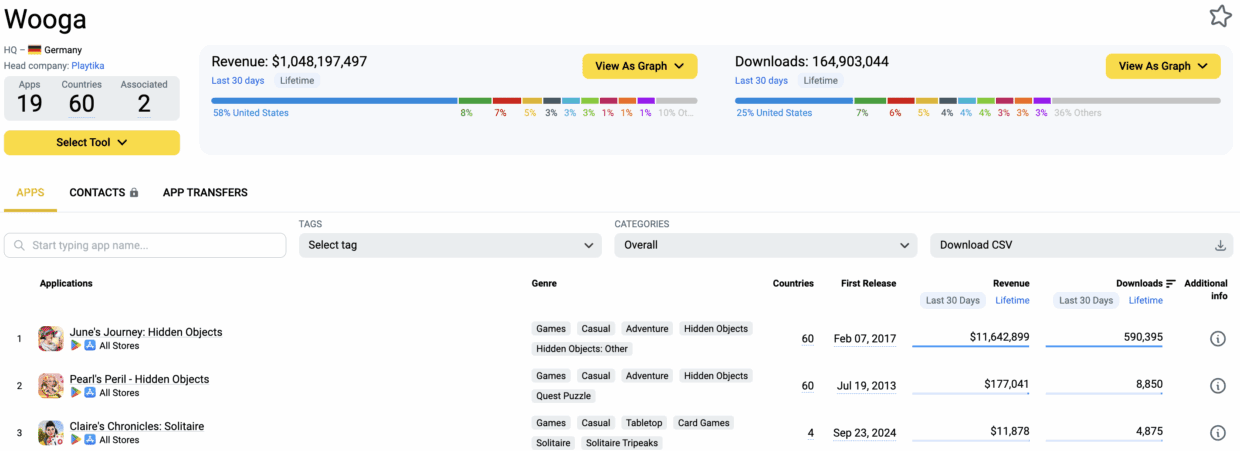Click blue United States downloads bar segment
Image resolution: width=1240 pixels, height=451 pixels.
794,101
